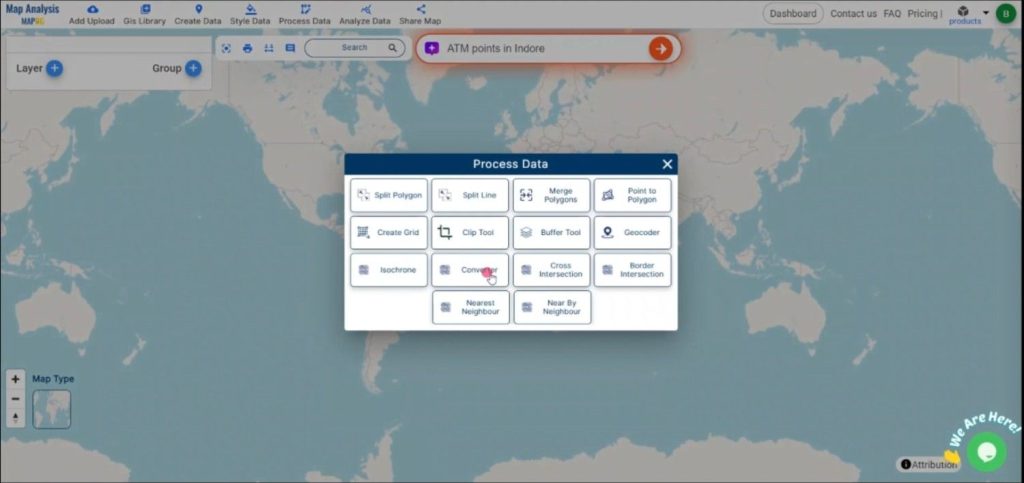The image size is (1024, 483).
Task: Reset map bearing with compass arrow
Action: 15,417
